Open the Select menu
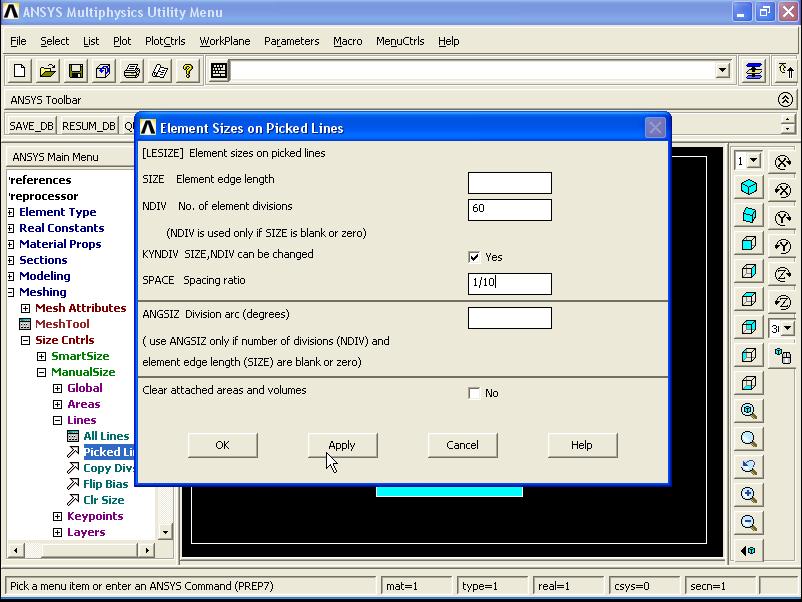Screen dimensions: 802x602 tap(54, 41)
